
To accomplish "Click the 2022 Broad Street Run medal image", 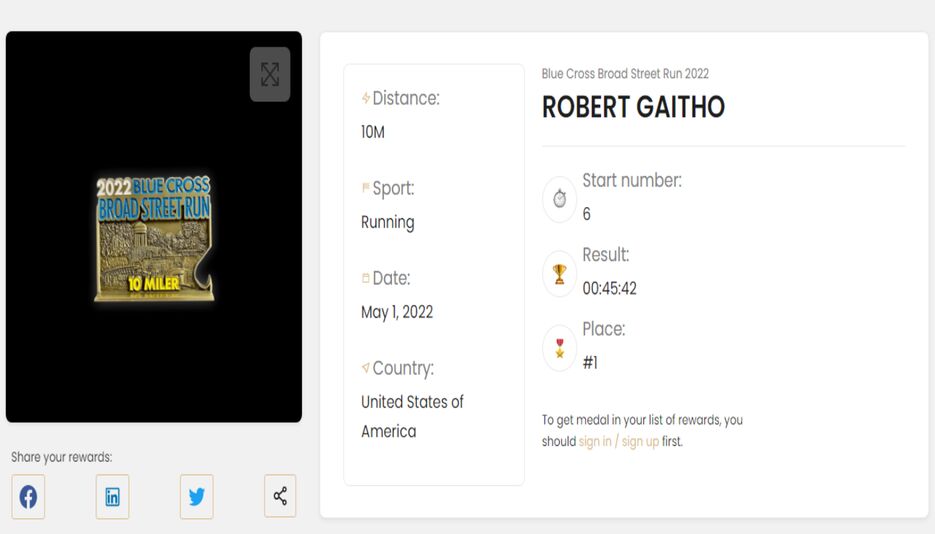I will pyautogui.click(x=154, y=238).
